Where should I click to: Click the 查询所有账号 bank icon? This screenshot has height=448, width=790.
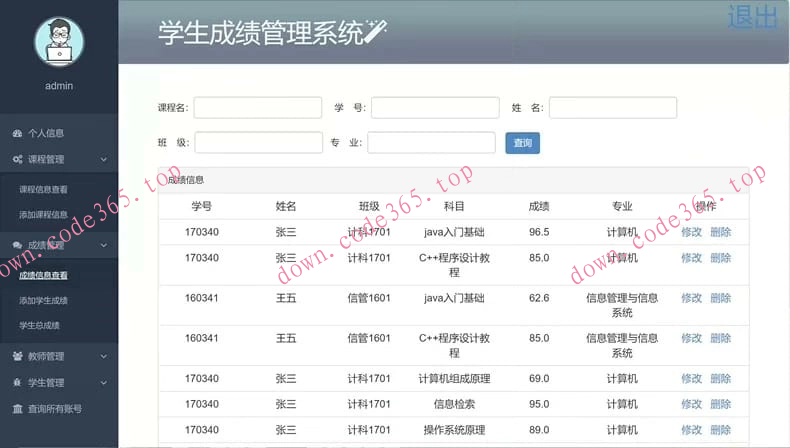coord(18,409)
